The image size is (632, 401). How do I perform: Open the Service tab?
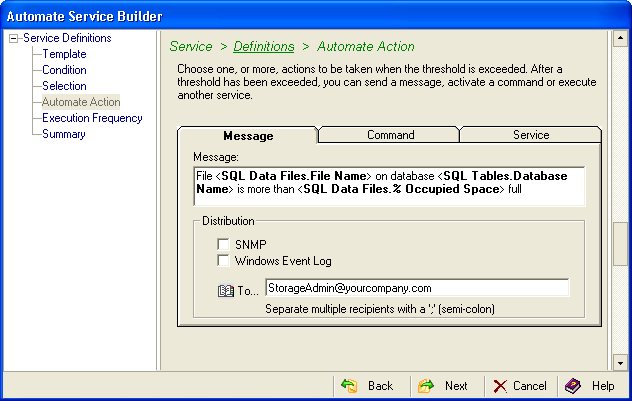[531, 135]
